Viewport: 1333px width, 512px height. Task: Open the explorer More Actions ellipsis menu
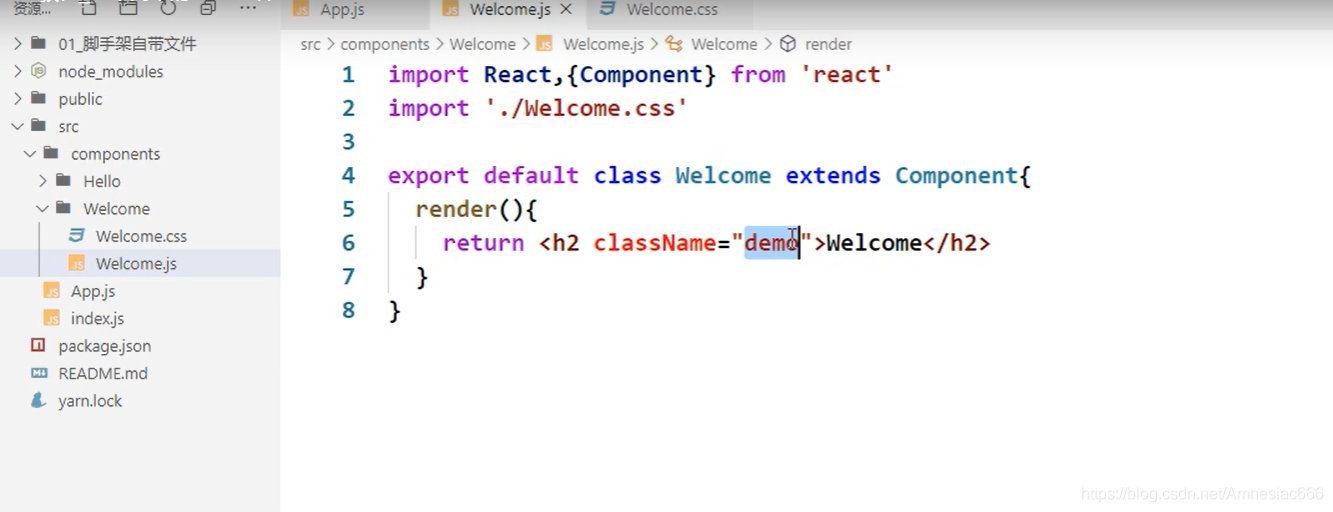click(x=248, y=9)
